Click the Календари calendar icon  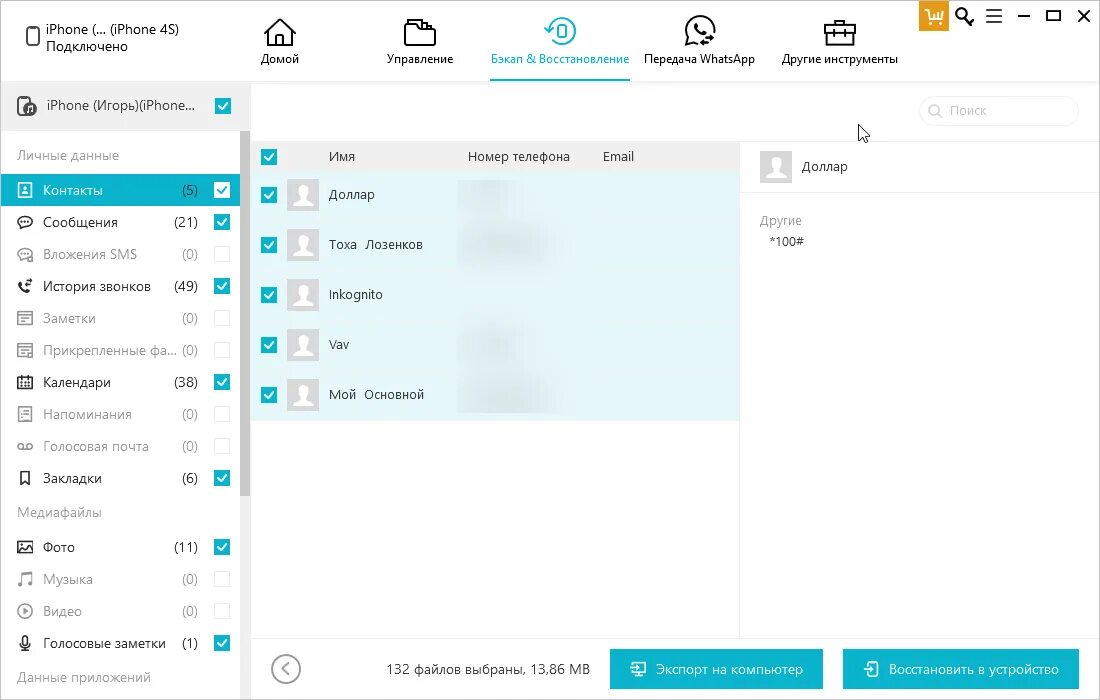pos(25,382)
